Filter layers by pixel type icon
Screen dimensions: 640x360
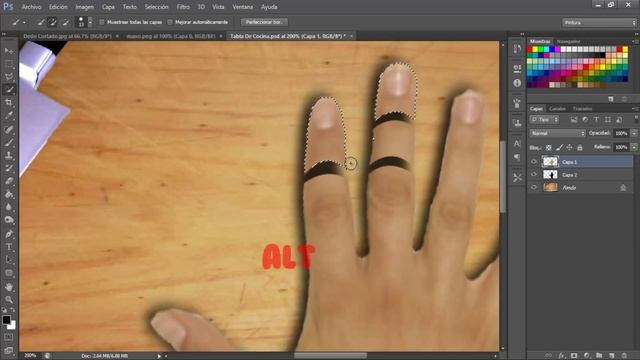click(574, 120)
